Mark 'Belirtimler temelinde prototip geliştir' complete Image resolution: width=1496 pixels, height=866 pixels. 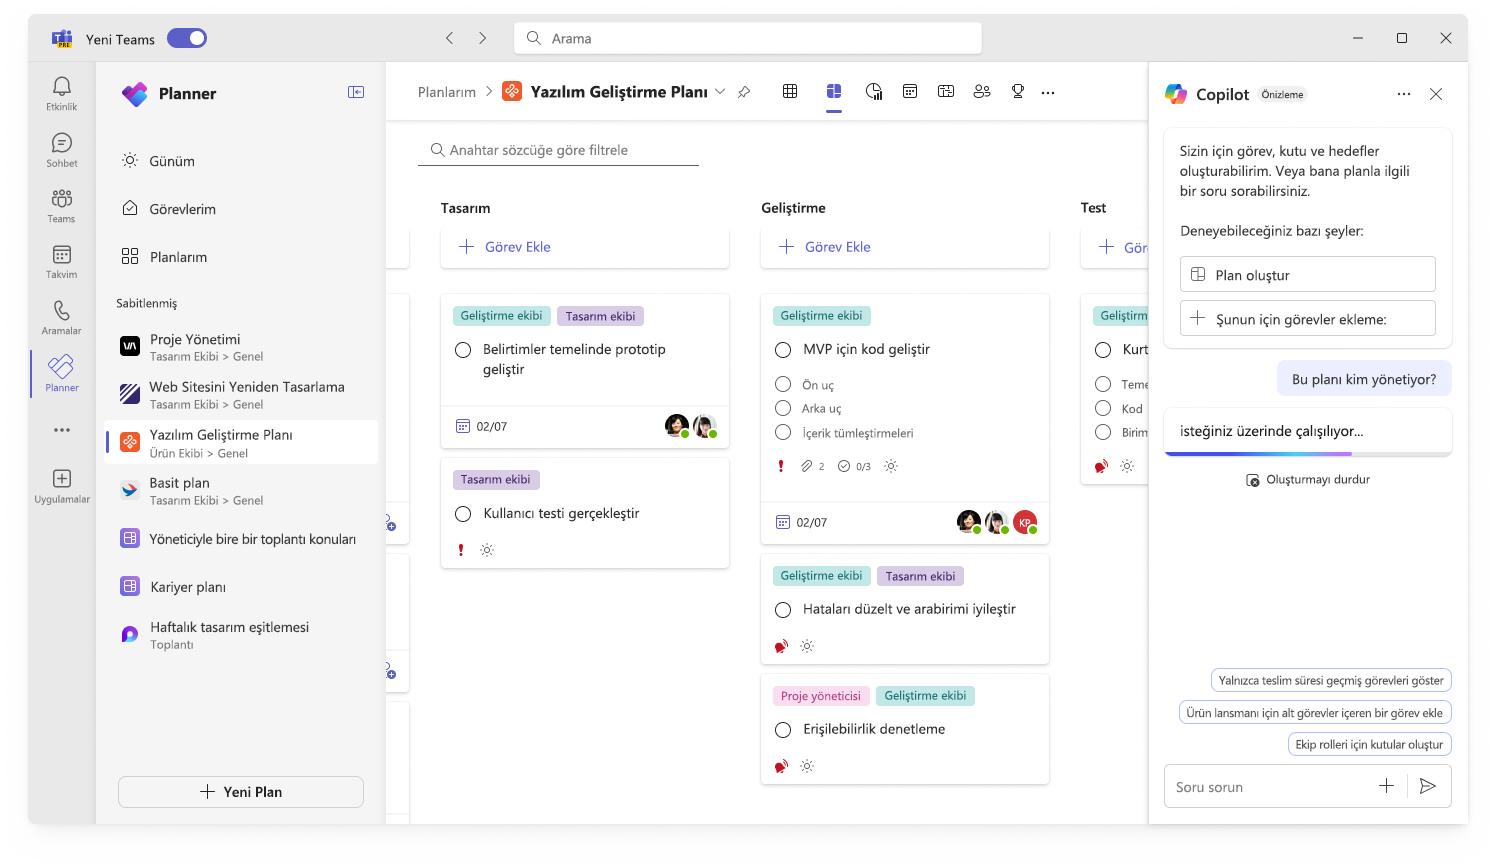tap(463, 350)
